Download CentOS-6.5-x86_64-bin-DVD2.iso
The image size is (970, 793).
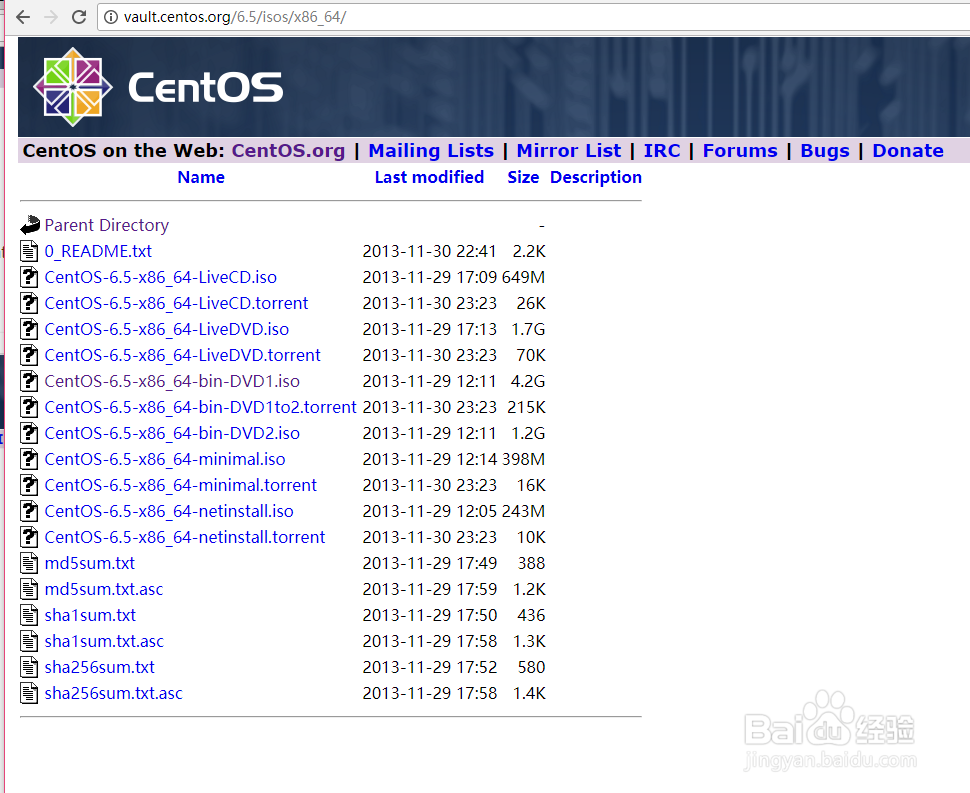[x=172, y=432]
